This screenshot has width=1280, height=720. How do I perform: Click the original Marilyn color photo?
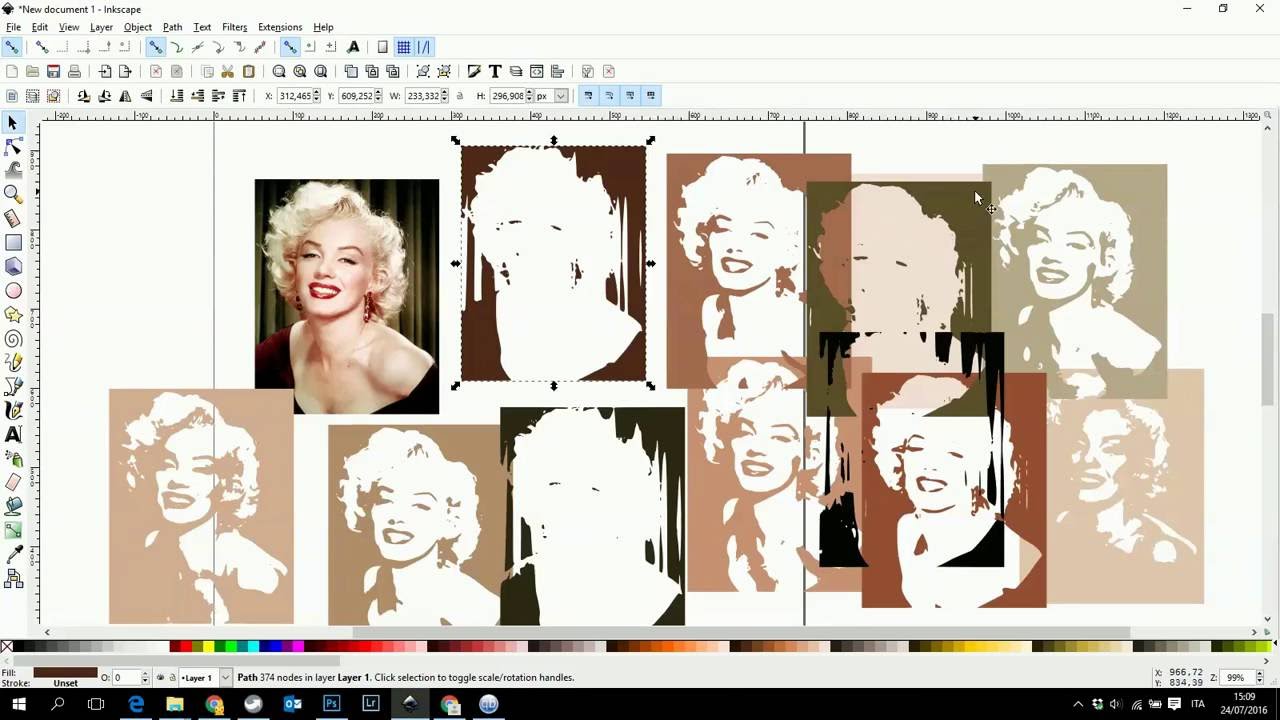tap(346, 296)
